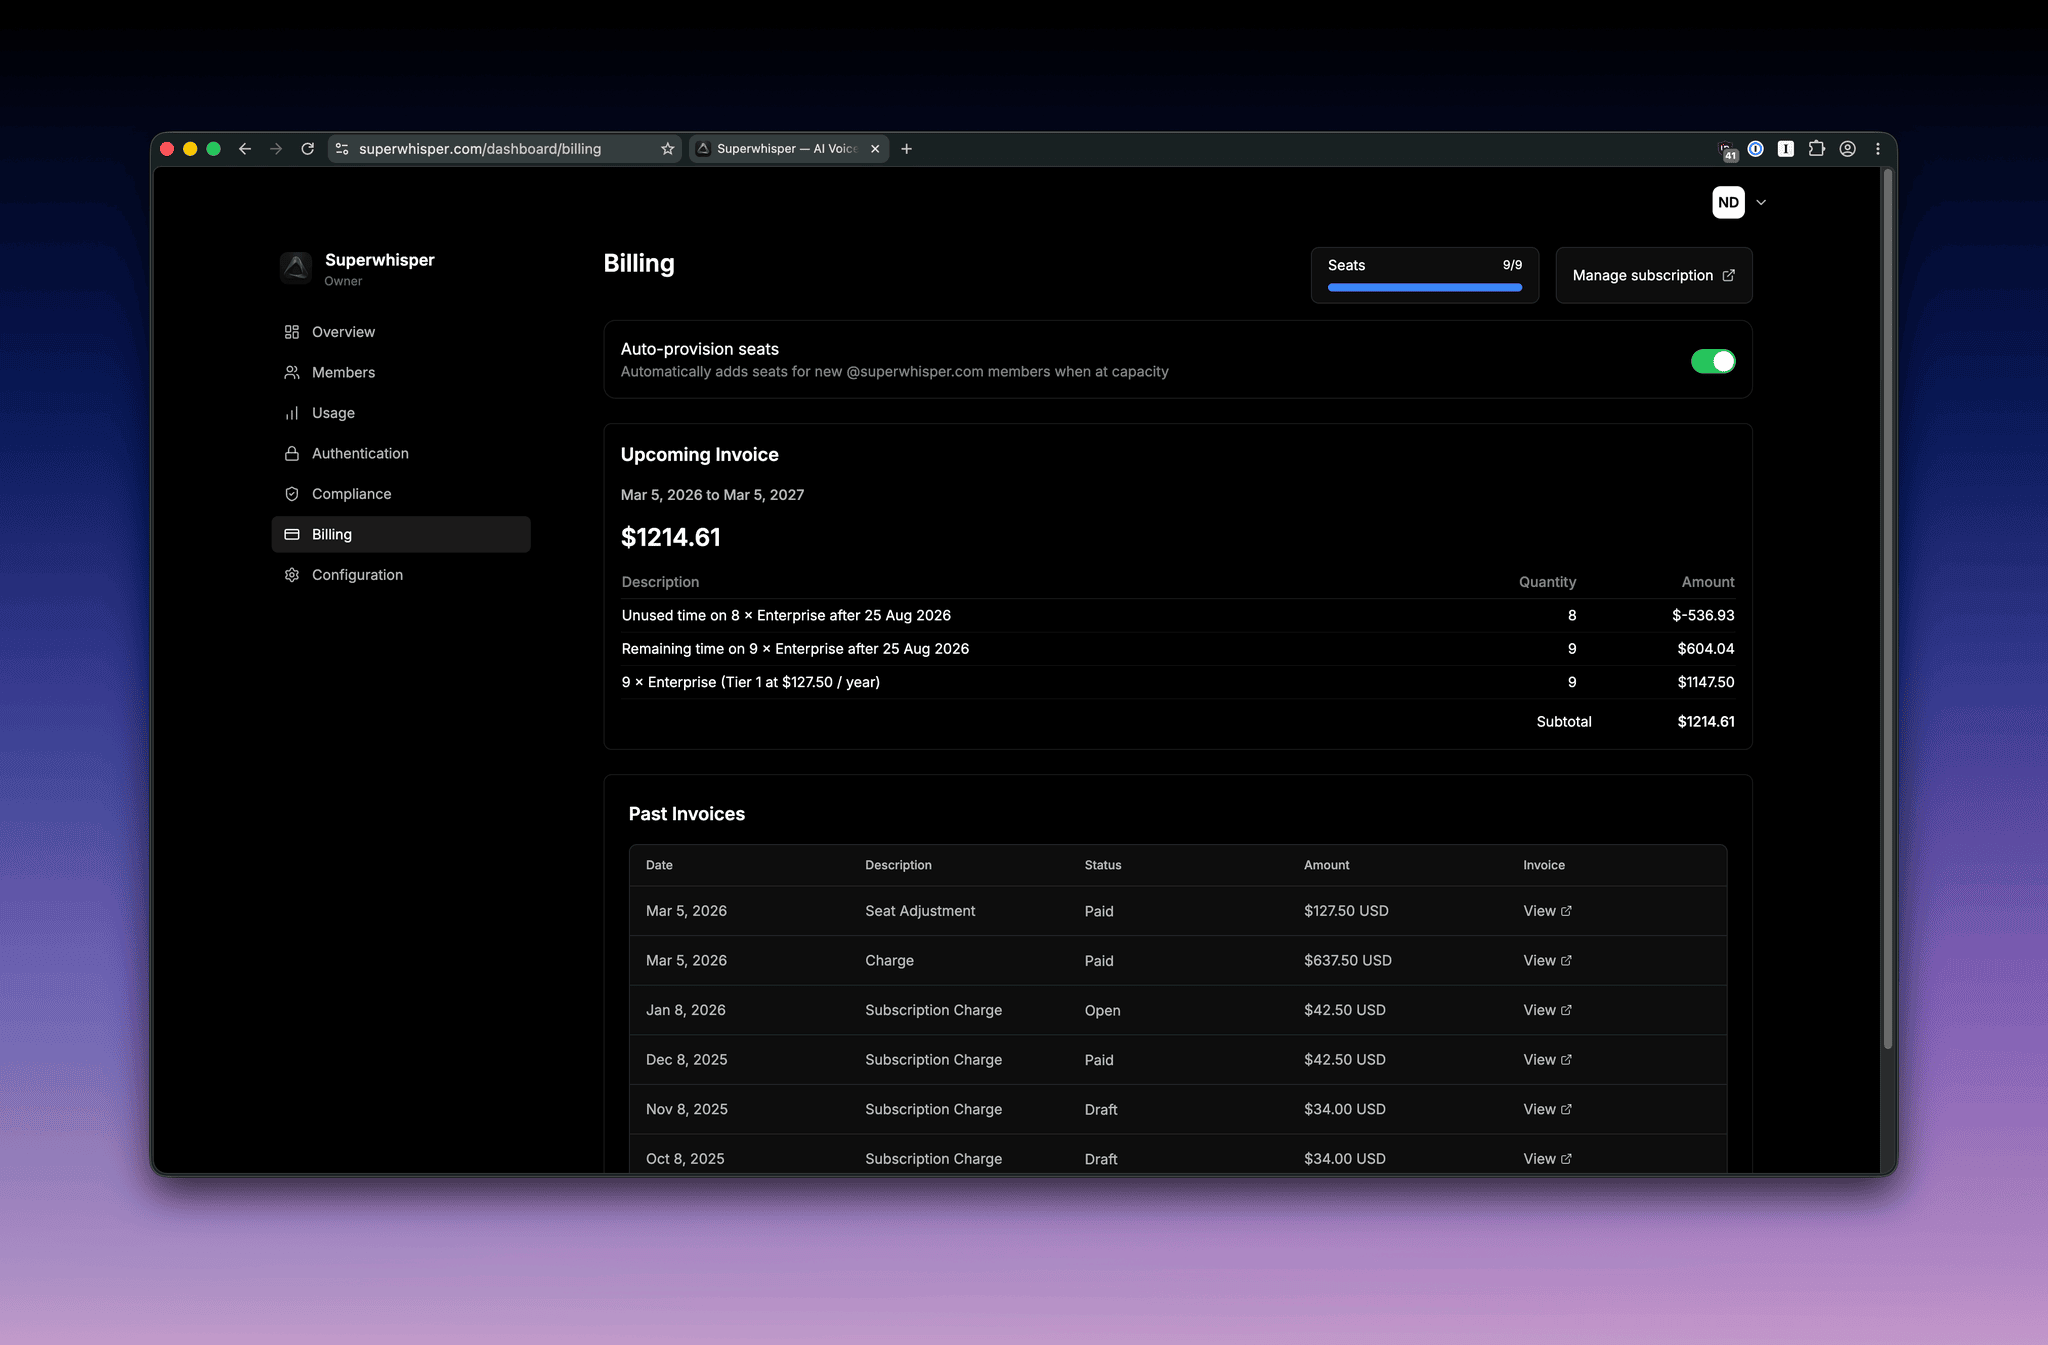The width and height of the screenshot is (2048, 1345).
Task: View the Oct 8, 2025 invoice
Action: (1547, 1159)
